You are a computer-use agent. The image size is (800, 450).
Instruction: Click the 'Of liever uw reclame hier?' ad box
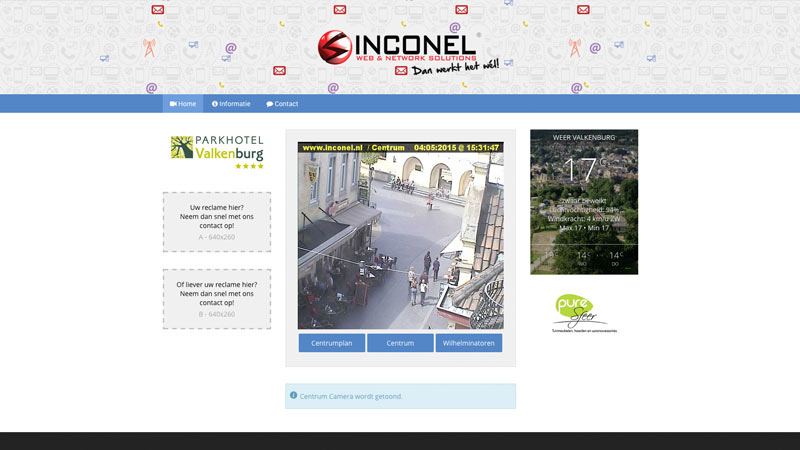click(x=217, y=299)
